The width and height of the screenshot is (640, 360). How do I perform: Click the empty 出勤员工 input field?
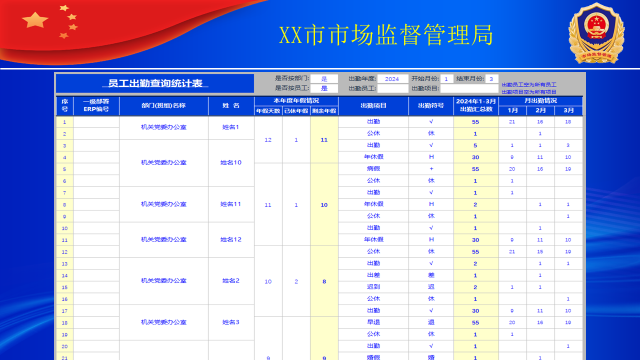point(392,88)
